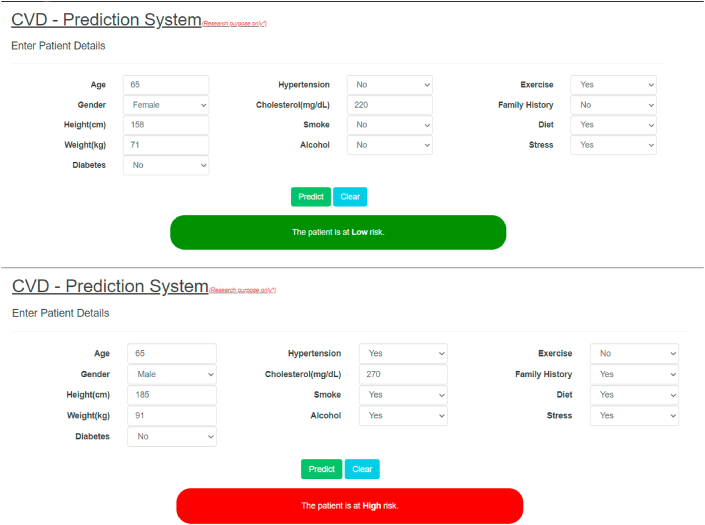
Task: Expand the Hypertension dropdown set to No
Action: point(389,85)
